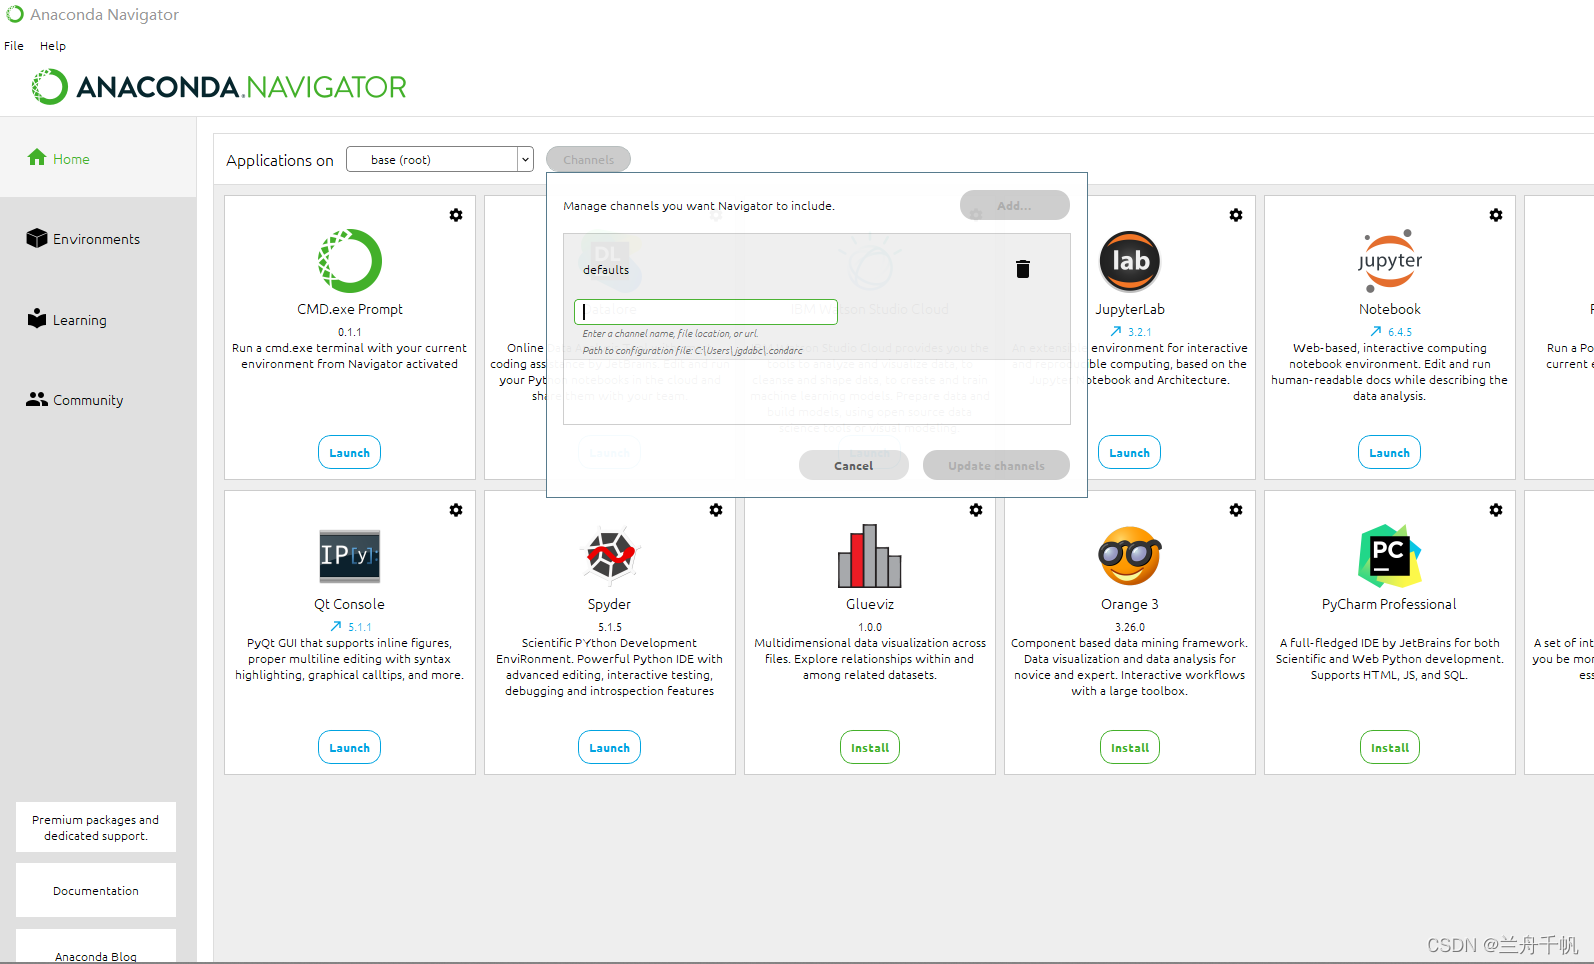Open JupyterLab settings gear
The width and height of the screenshot is (1594, 964).
click(1236, 215)
